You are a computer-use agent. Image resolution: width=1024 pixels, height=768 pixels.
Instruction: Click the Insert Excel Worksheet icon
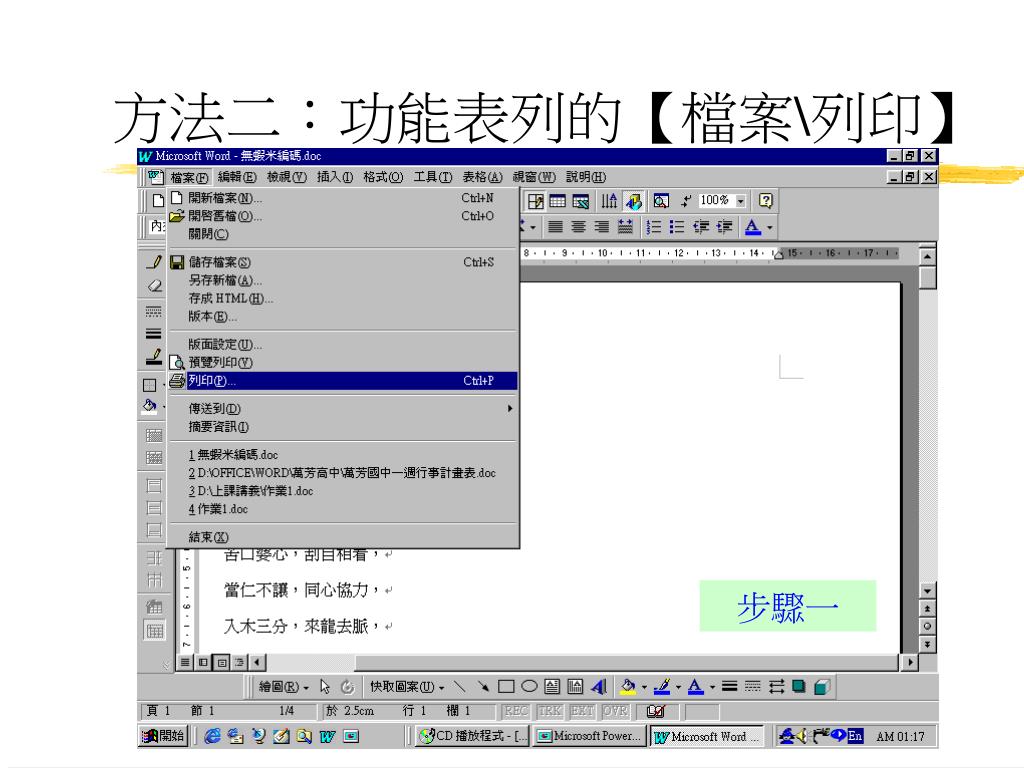click(x=581, y=201)
